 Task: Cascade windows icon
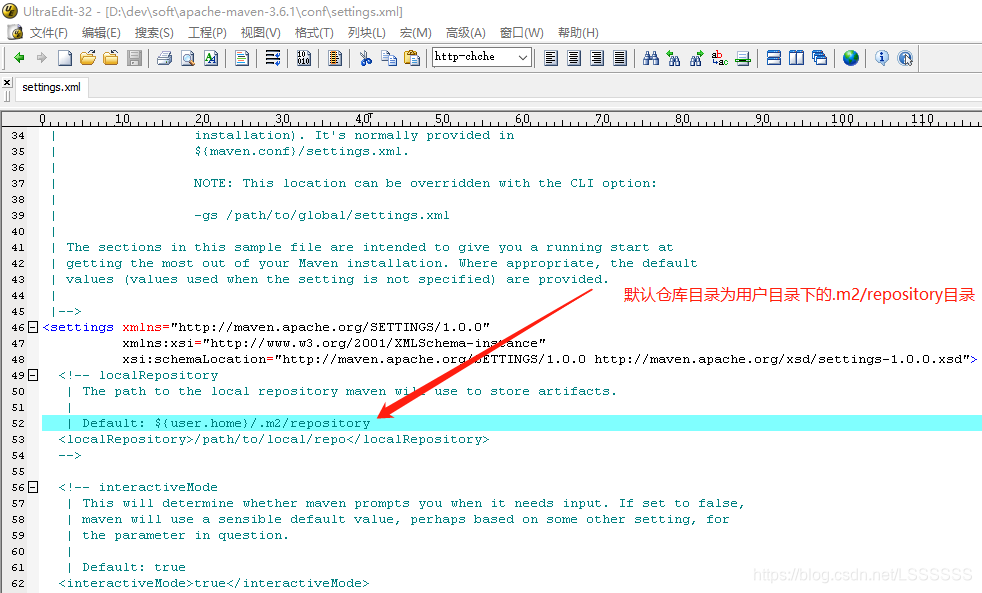pos(819,58)
